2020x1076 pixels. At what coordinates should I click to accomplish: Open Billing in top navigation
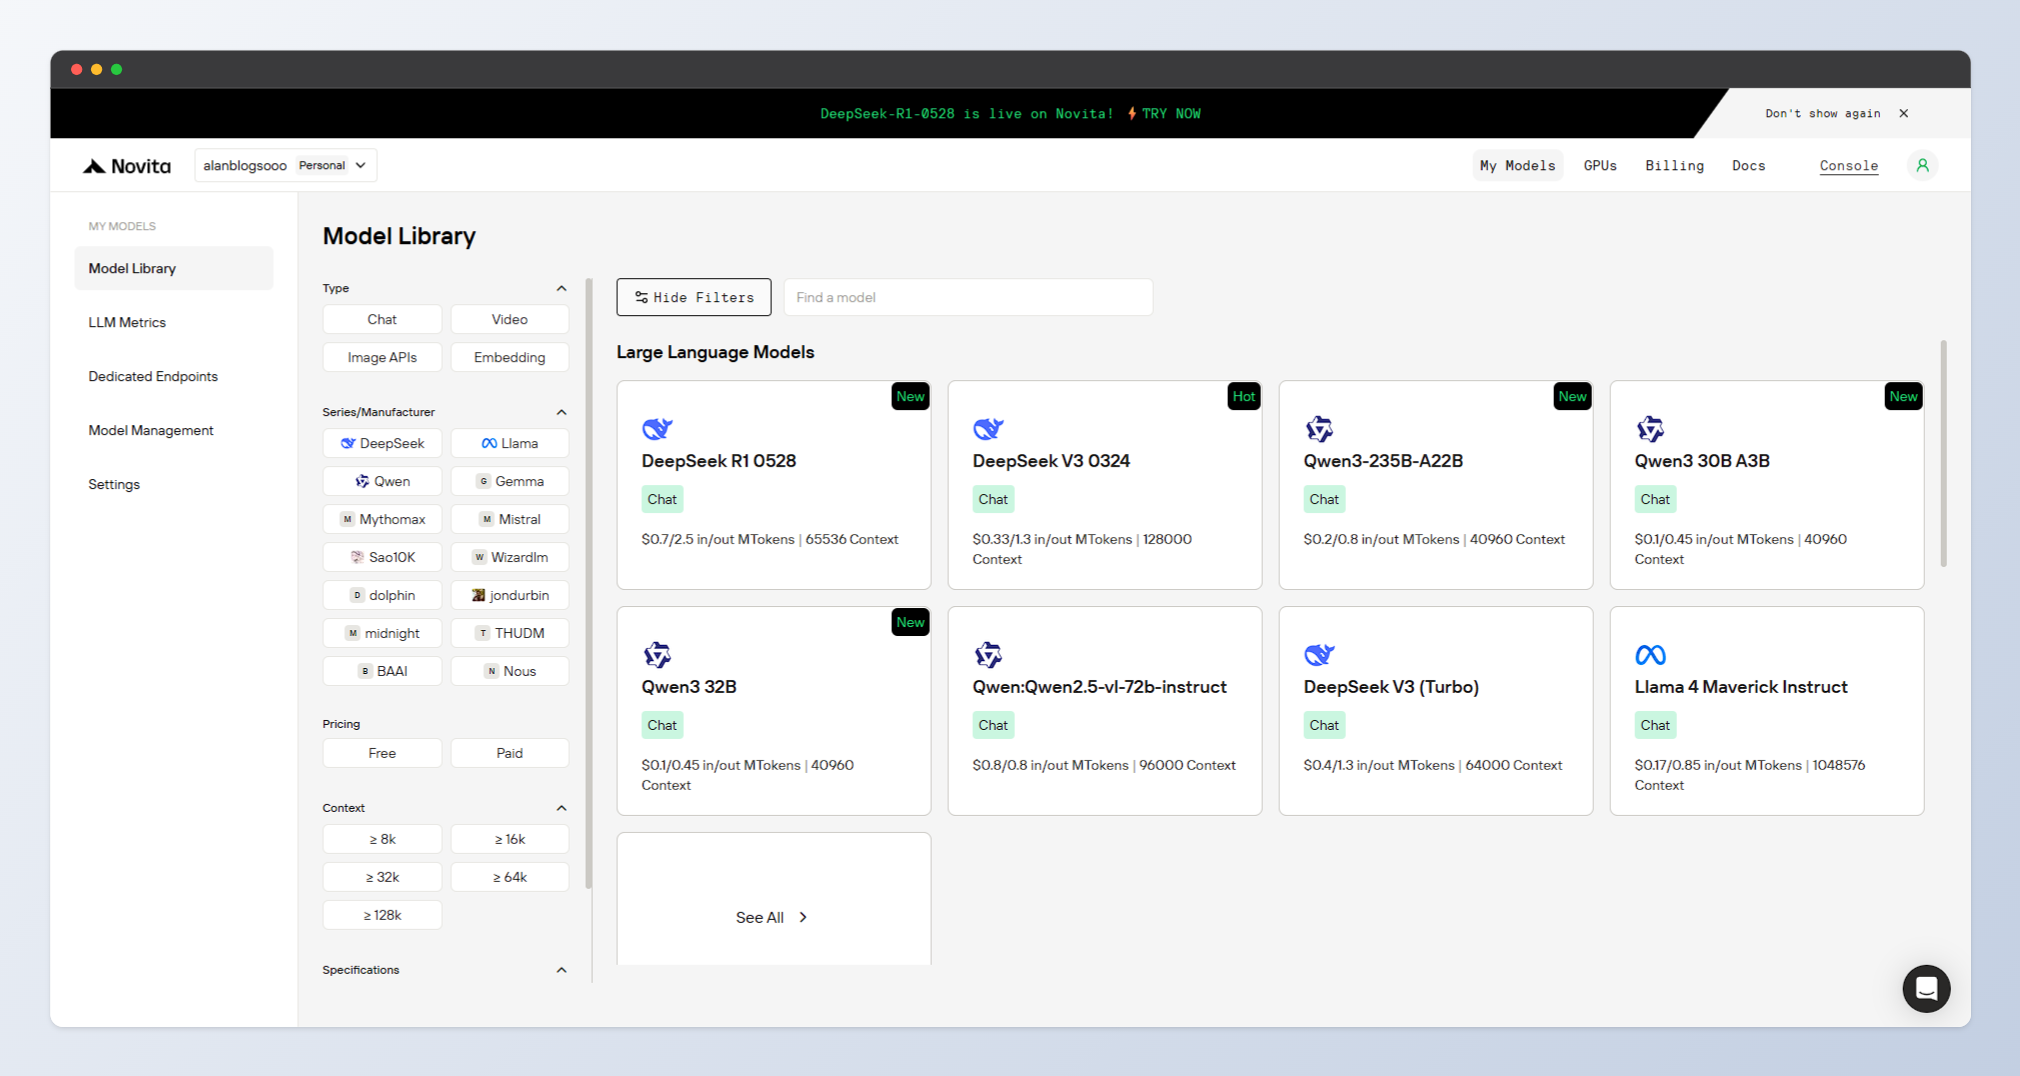[1674, 166]
